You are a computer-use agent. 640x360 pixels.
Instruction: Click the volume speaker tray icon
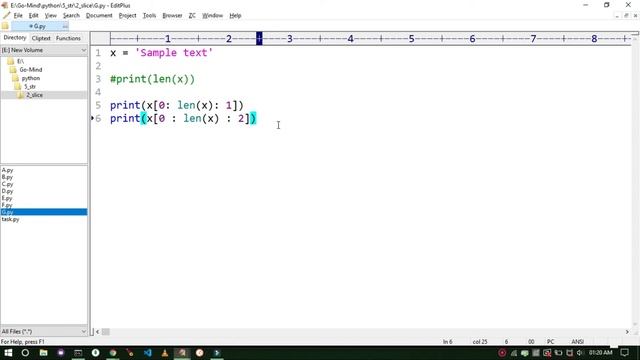click(x=580, y=353)
